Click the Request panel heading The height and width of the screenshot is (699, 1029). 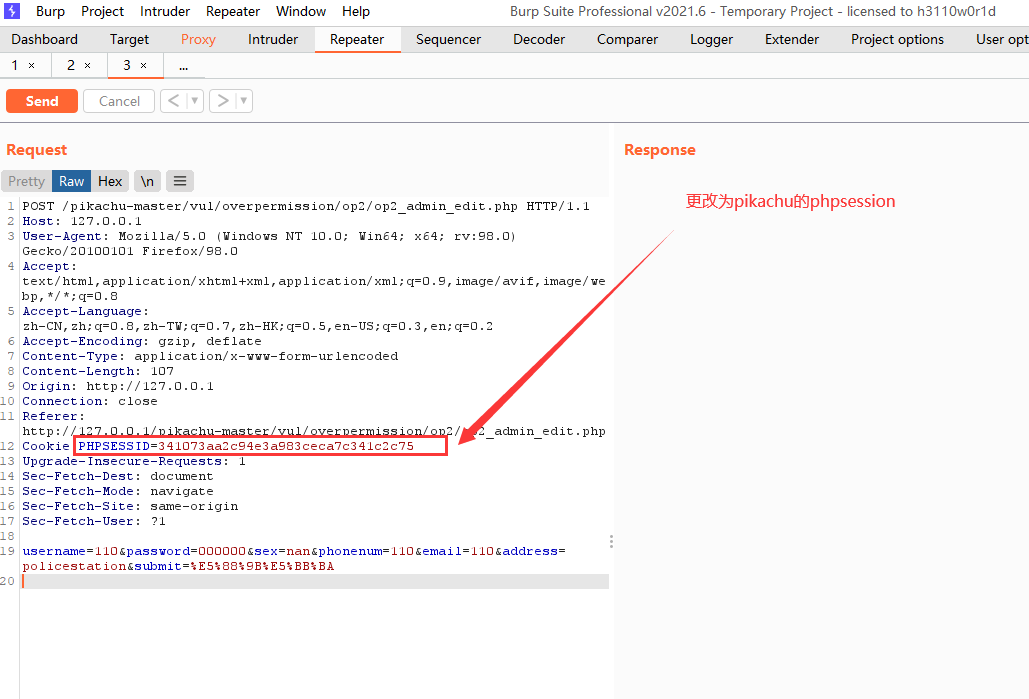(37, 150)
